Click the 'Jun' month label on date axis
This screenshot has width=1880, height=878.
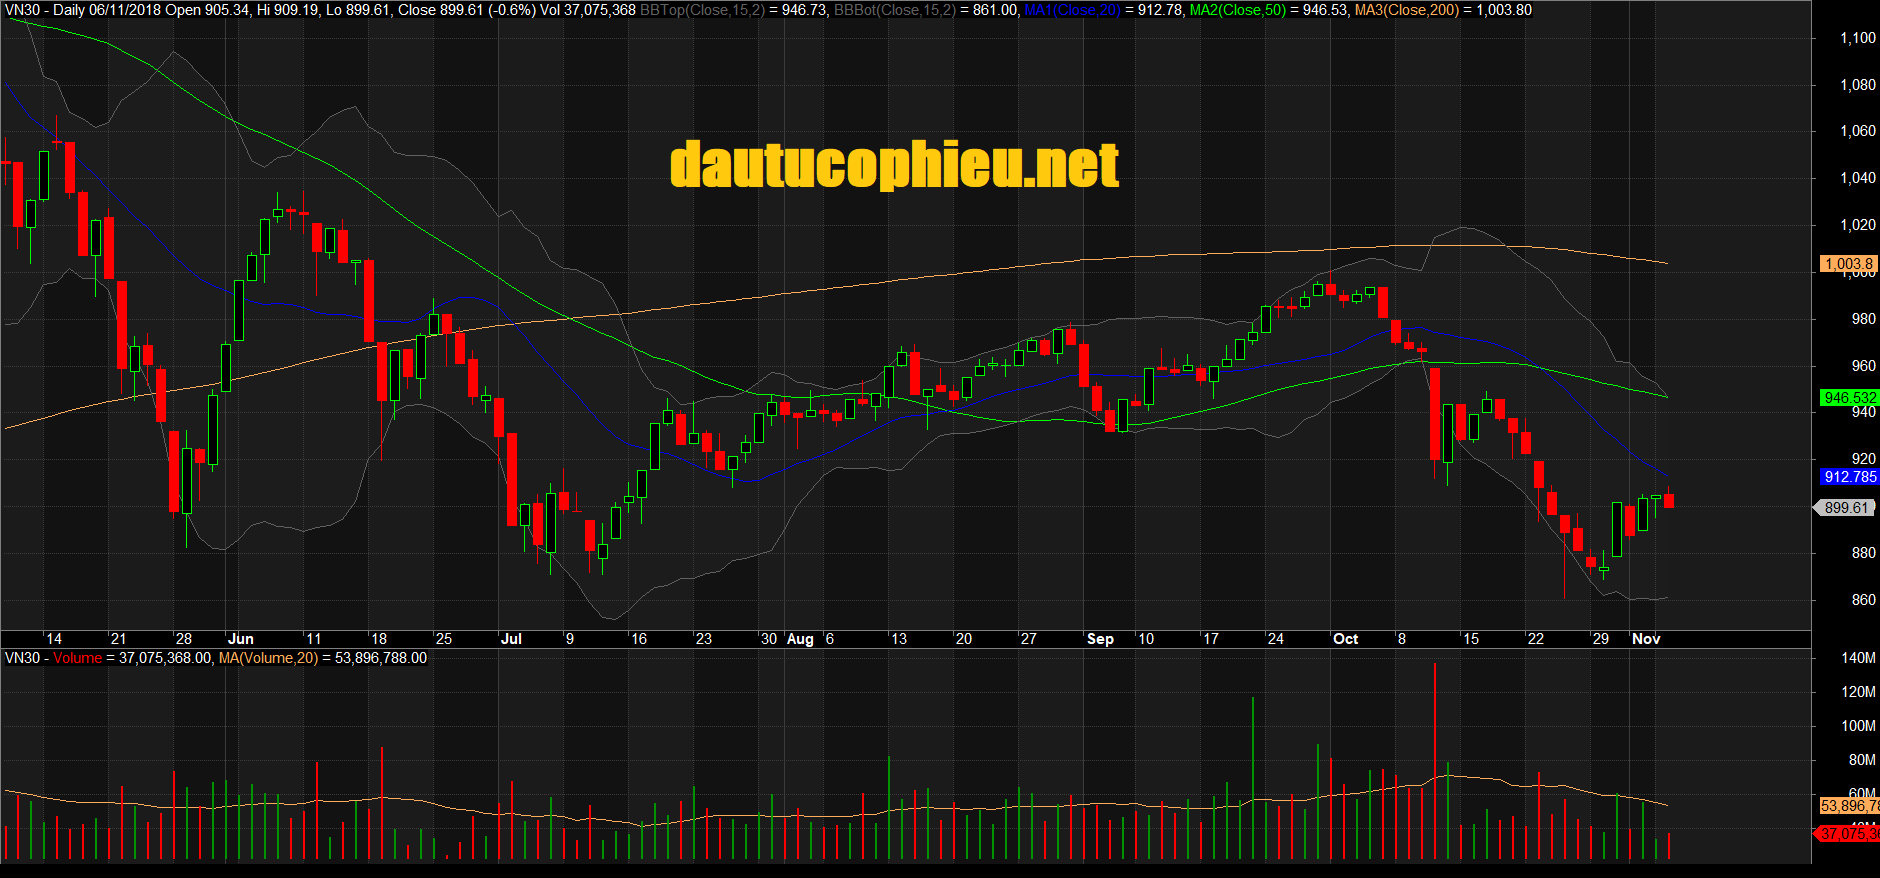click(x=241, y=639)
